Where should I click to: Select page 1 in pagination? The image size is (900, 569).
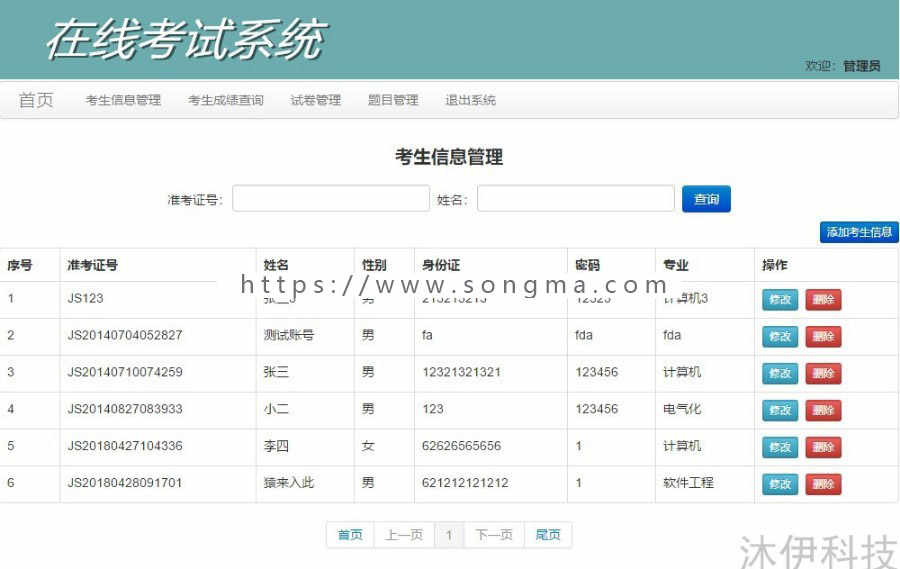449,535
